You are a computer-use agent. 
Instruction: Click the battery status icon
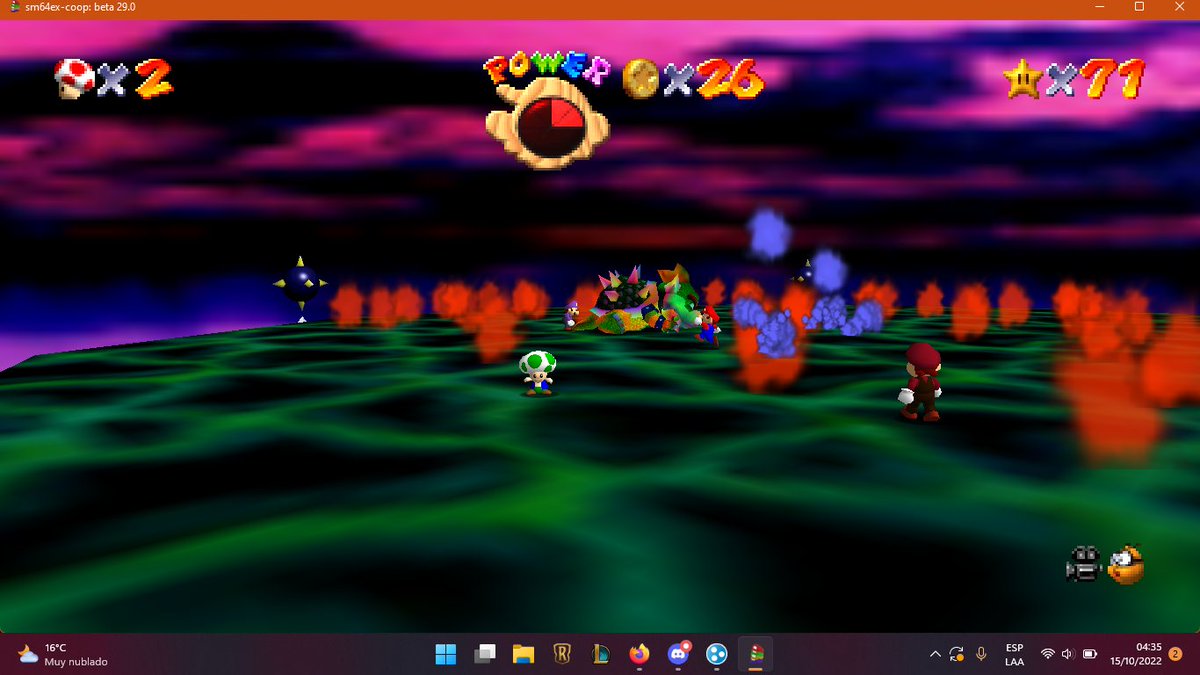[1090, 654]
